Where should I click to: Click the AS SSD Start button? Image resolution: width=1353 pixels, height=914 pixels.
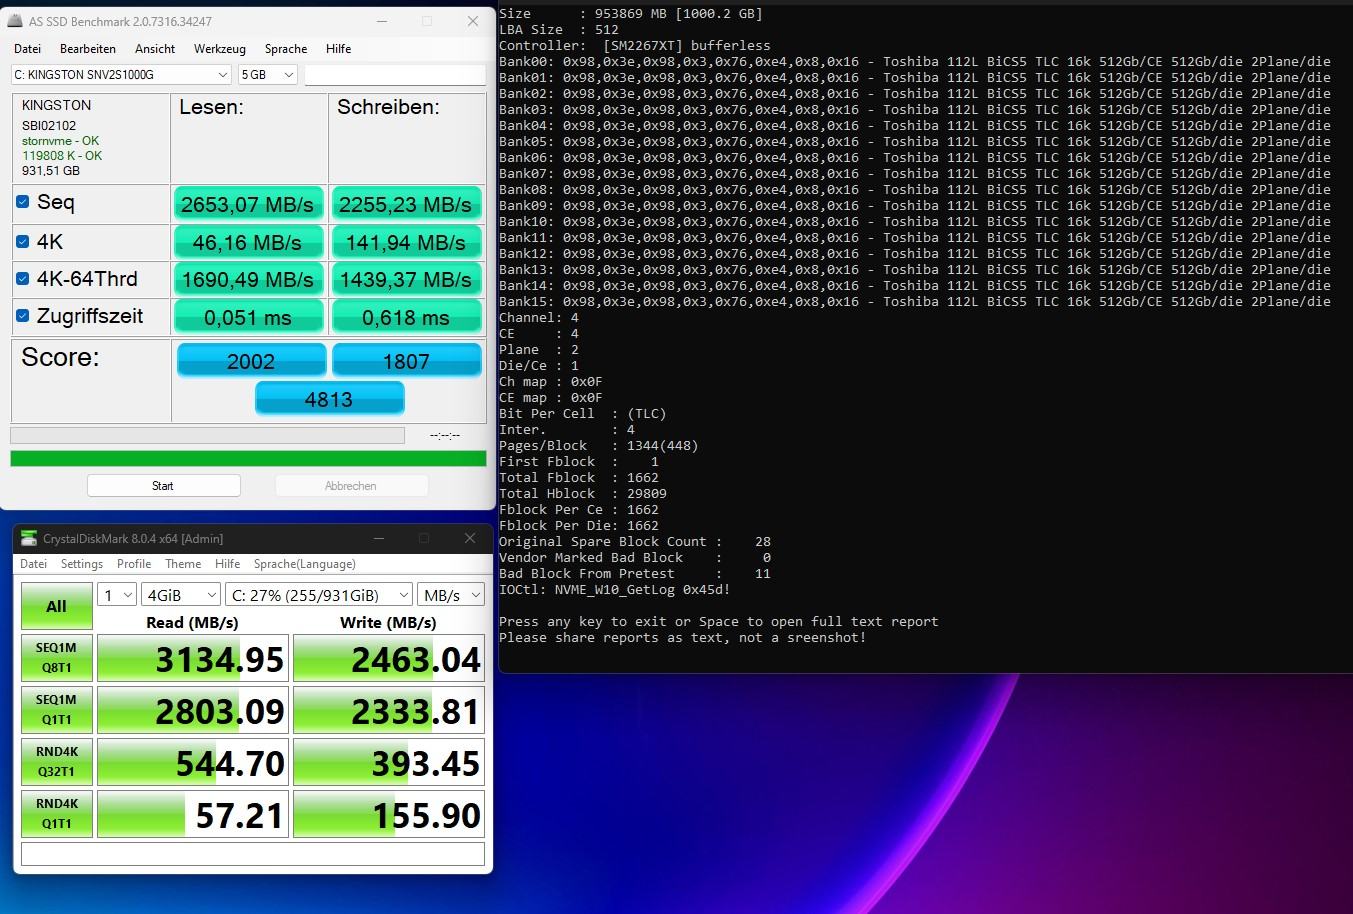163,486
